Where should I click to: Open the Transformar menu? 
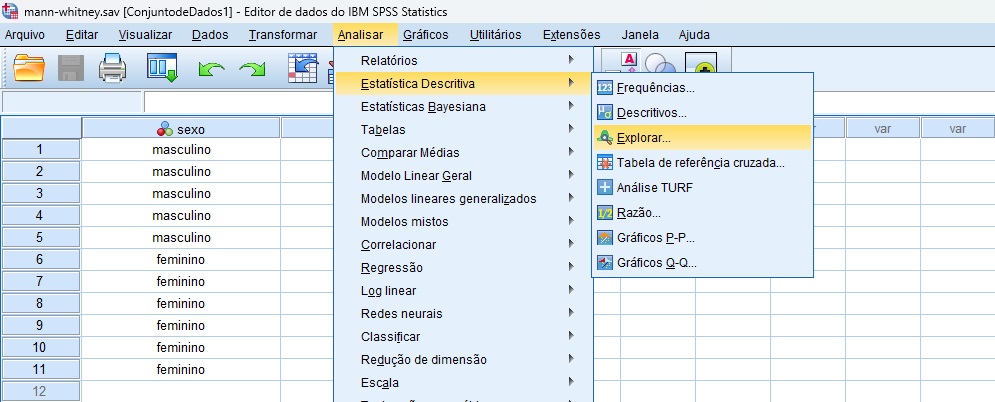(x=283, y=35)
